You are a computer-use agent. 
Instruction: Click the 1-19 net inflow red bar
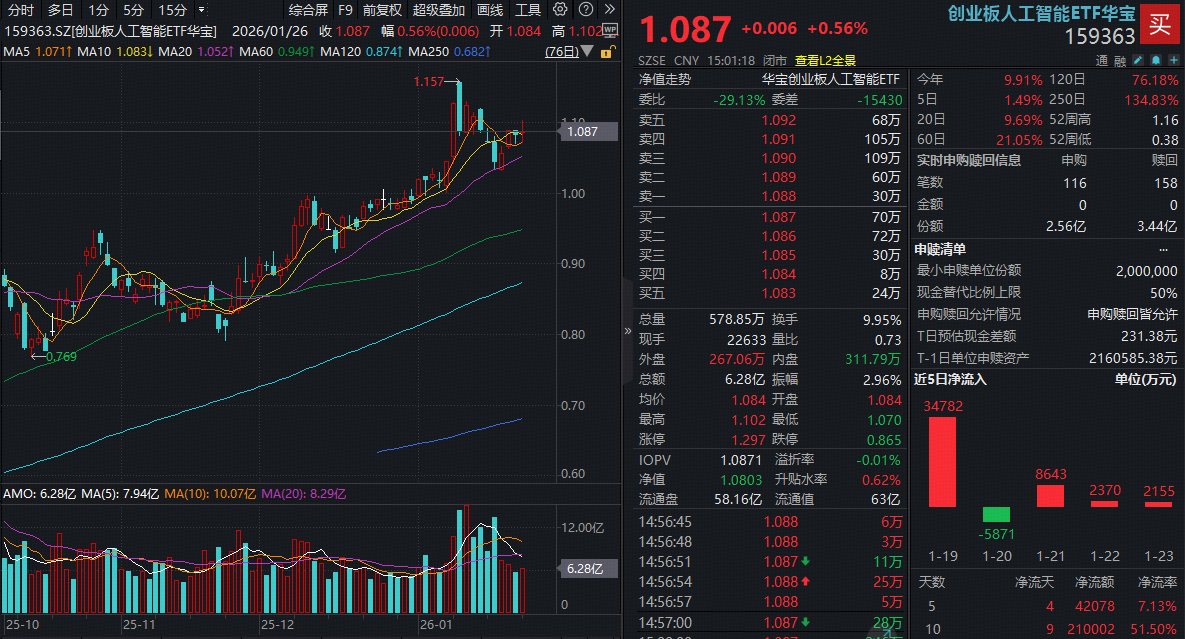click(x=942, y=461)
